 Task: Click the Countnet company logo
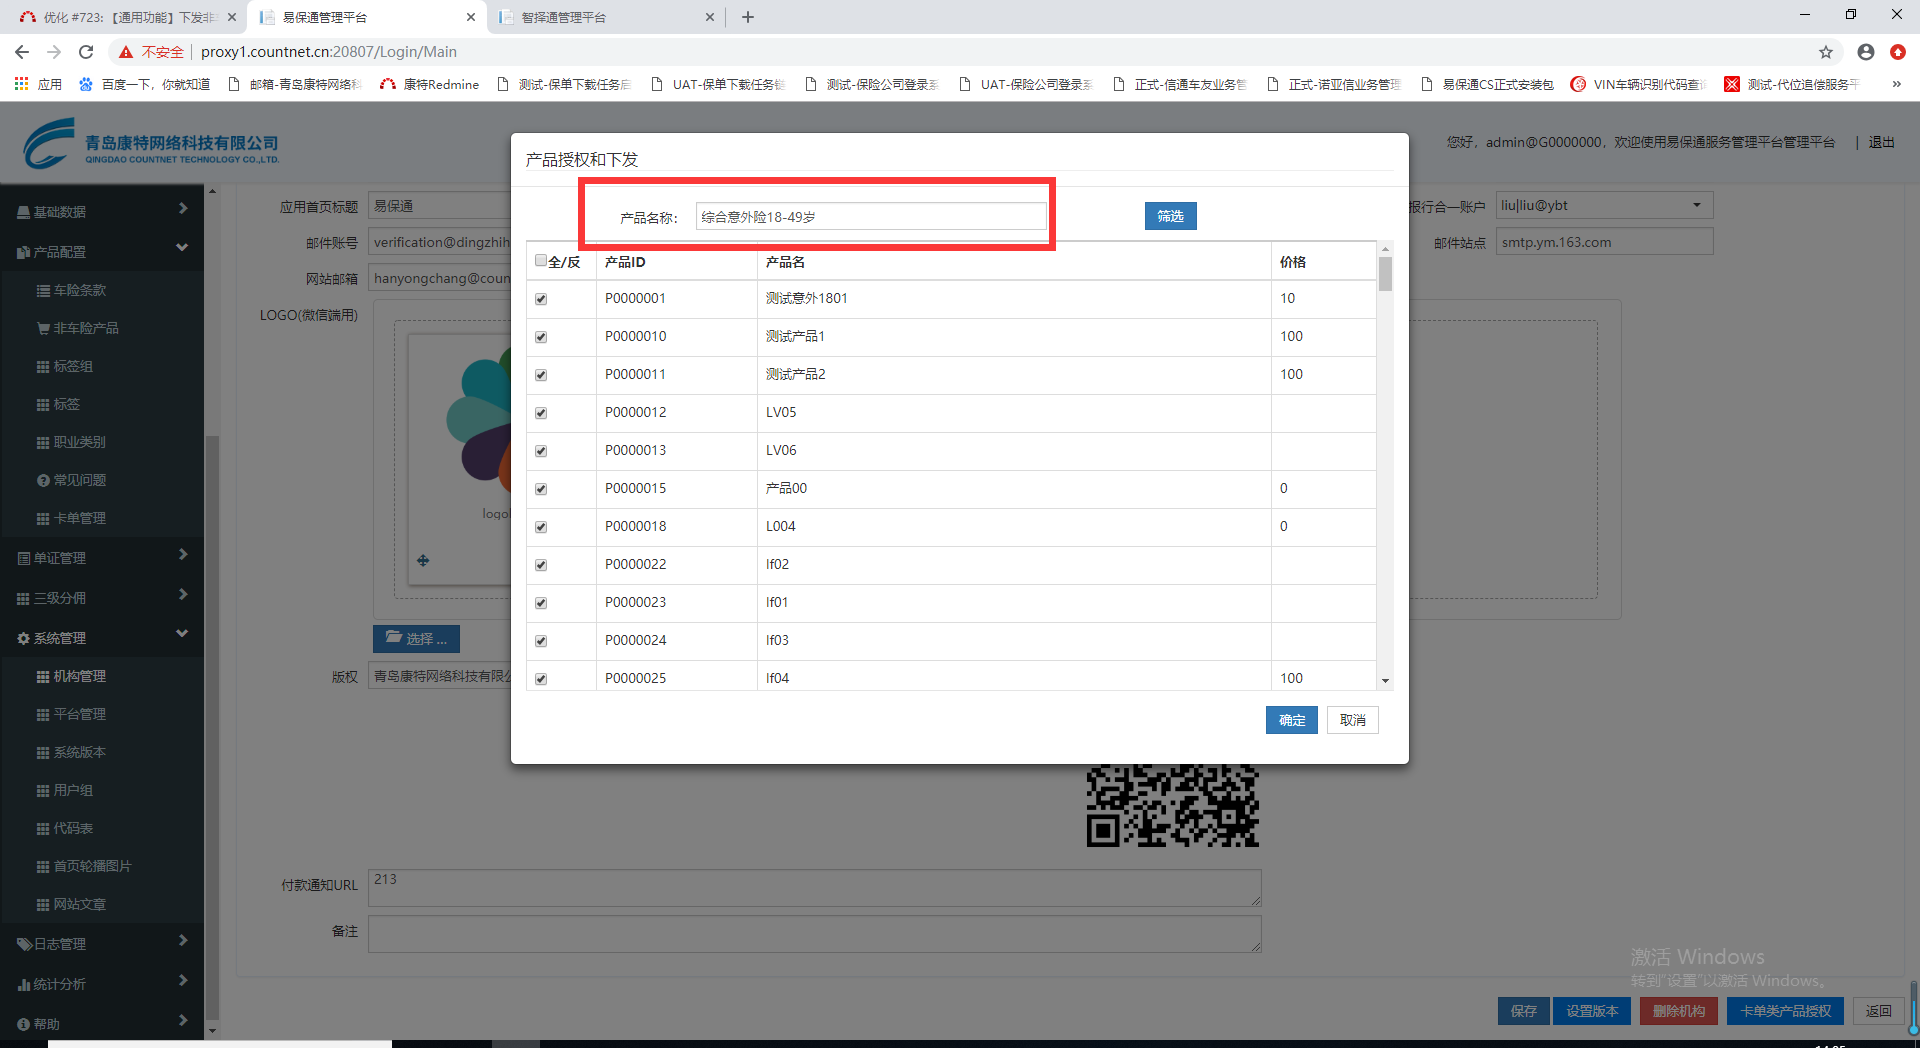tap(151, 143)
